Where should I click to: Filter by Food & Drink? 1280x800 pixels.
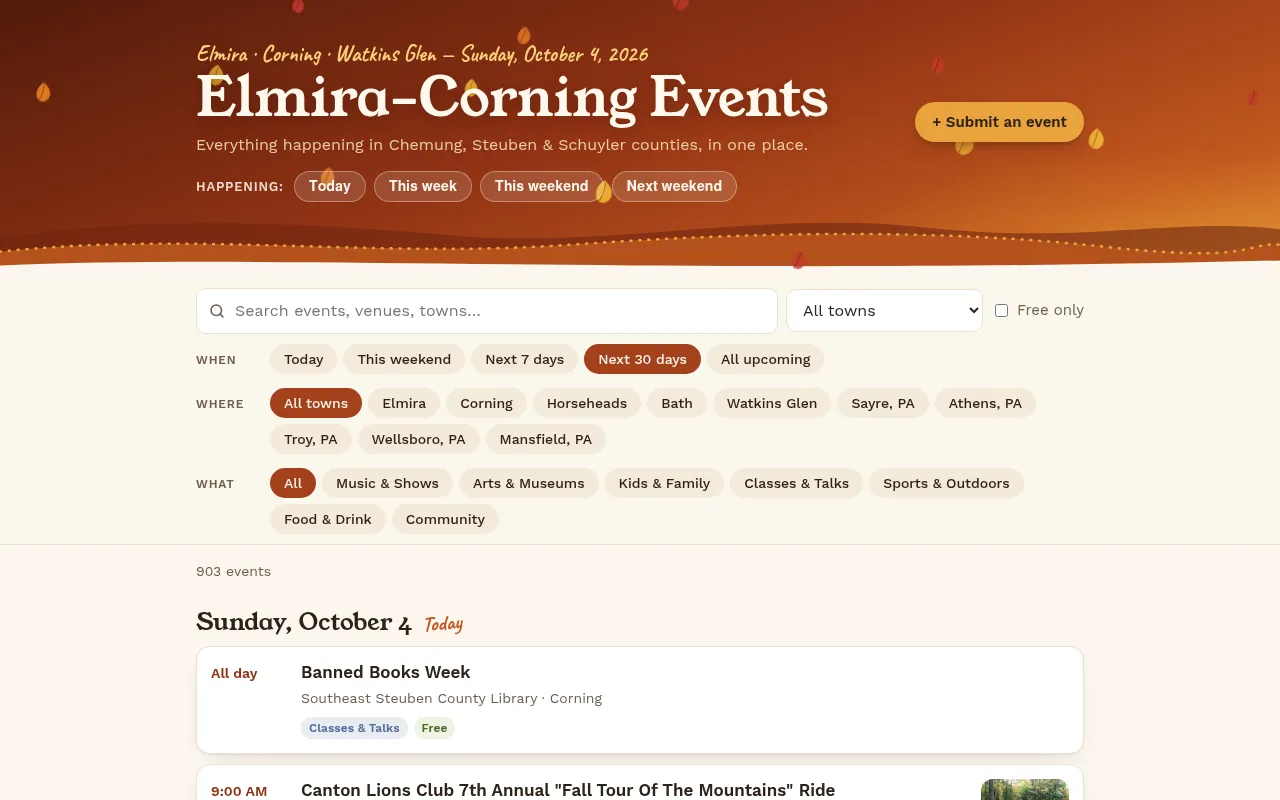[x=328, y=519]
